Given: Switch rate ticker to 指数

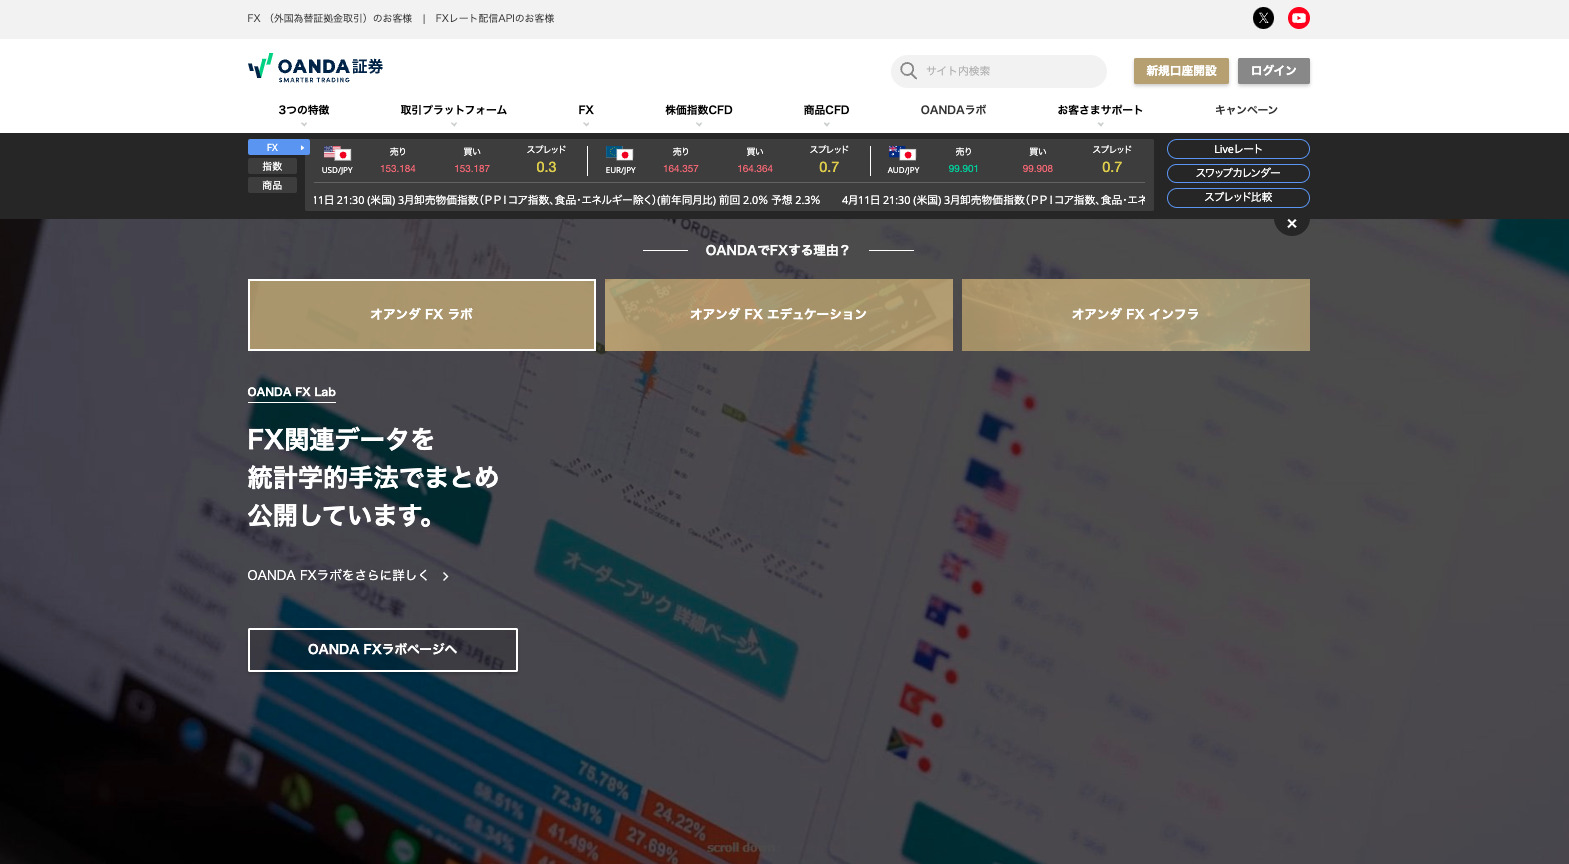Looking at the screenshot, I should point(272,167).
